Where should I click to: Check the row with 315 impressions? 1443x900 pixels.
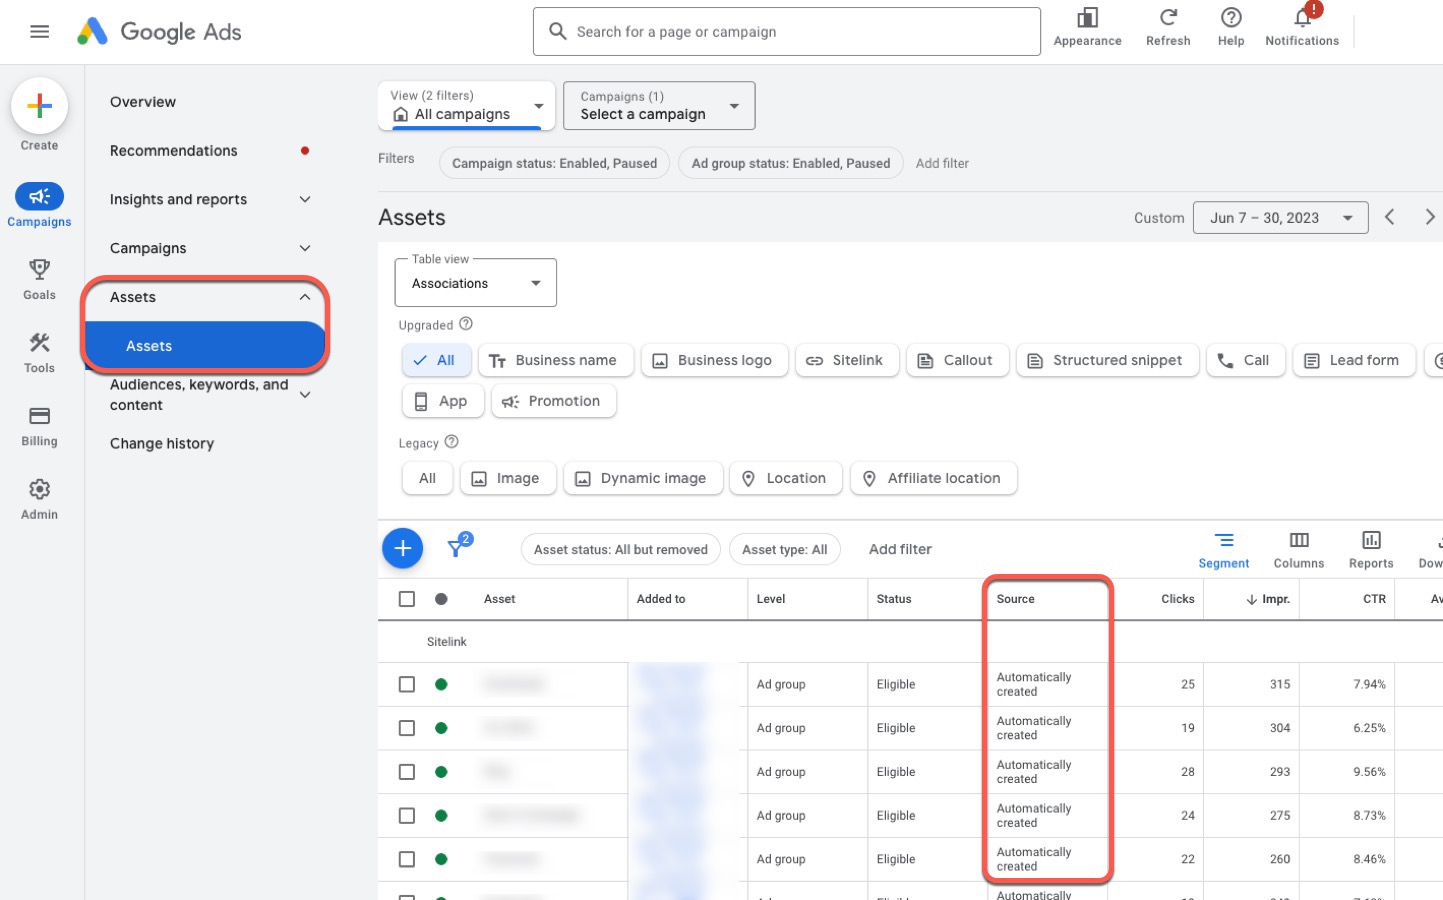(407, 684)
